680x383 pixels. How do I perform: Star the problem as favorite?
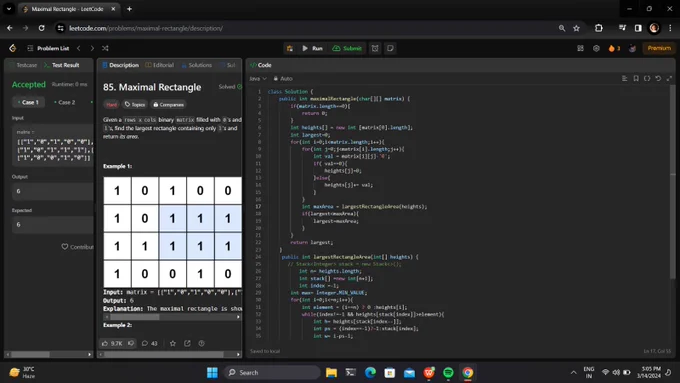(x=173, y=343)
